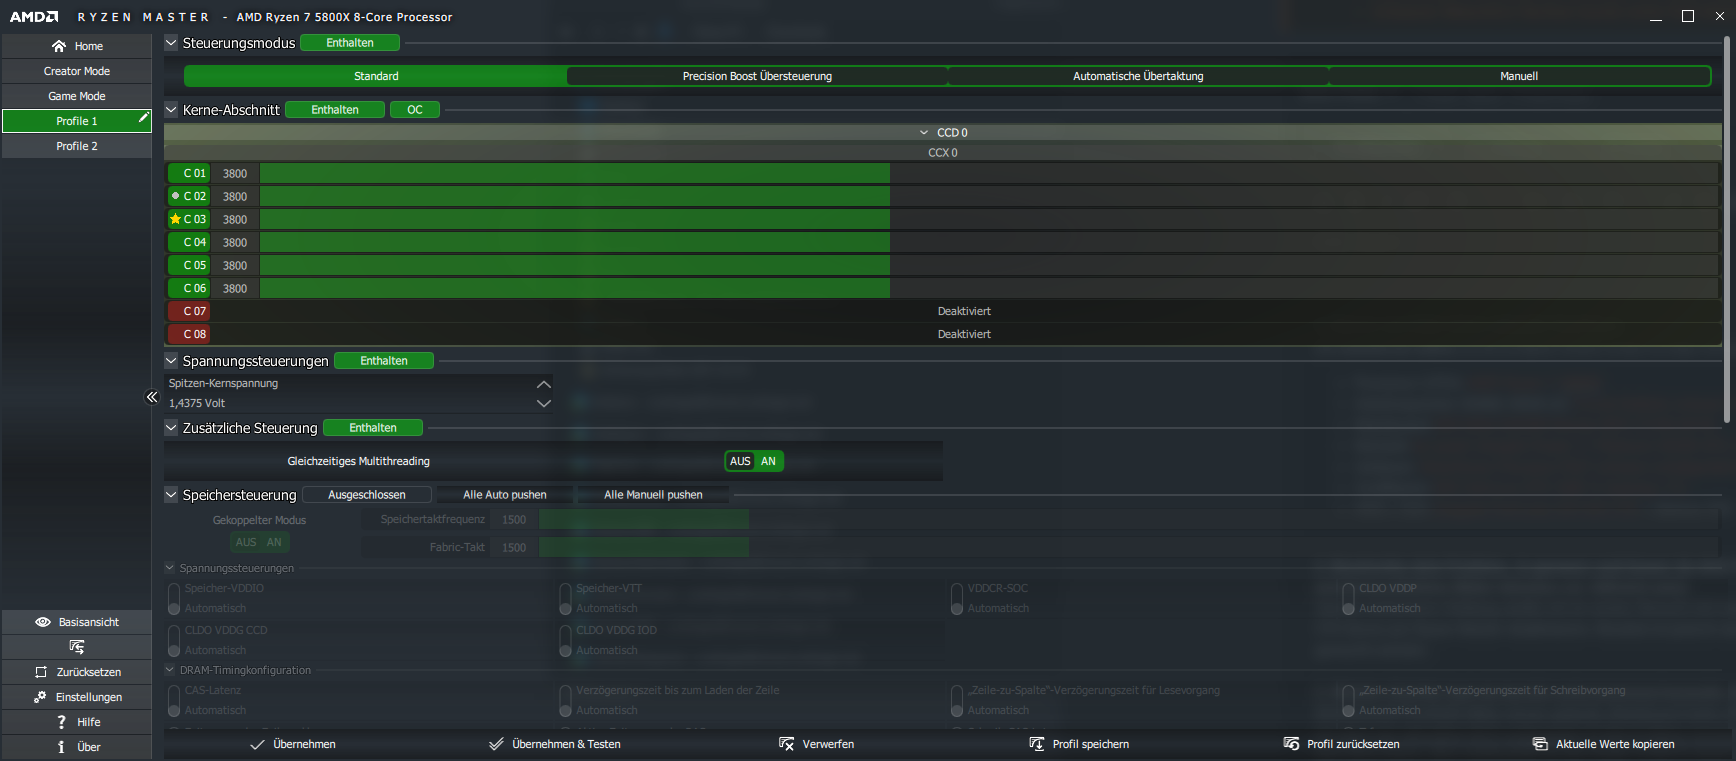Enable deactivated core C 07

click(189, 311)
